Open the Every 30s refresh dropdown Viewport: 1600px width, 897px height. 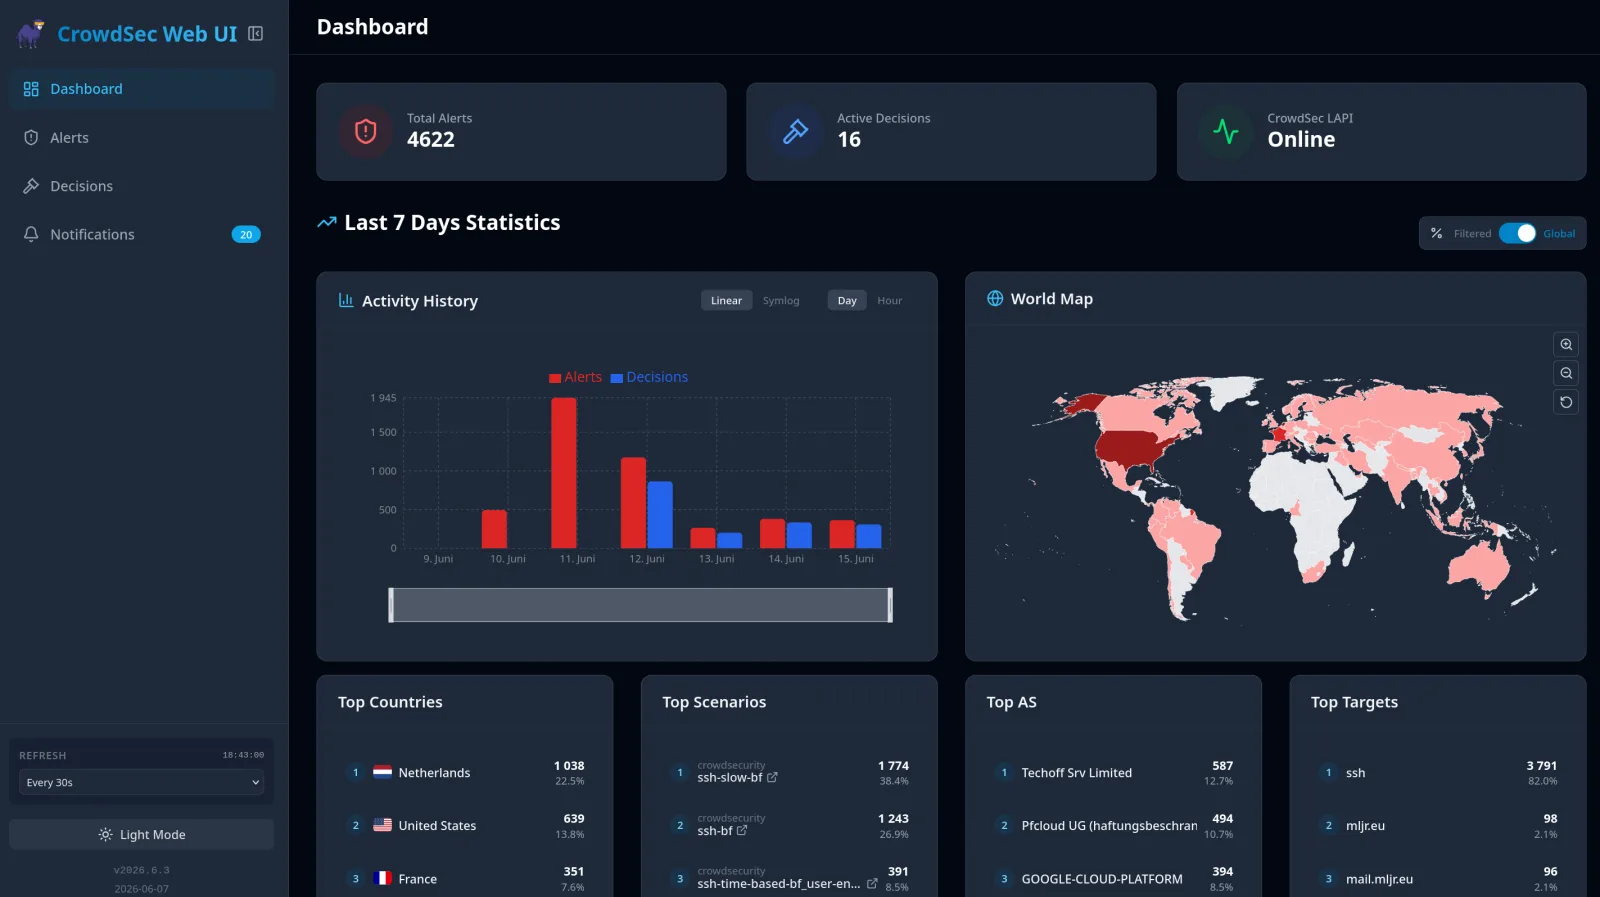point(141,782)
